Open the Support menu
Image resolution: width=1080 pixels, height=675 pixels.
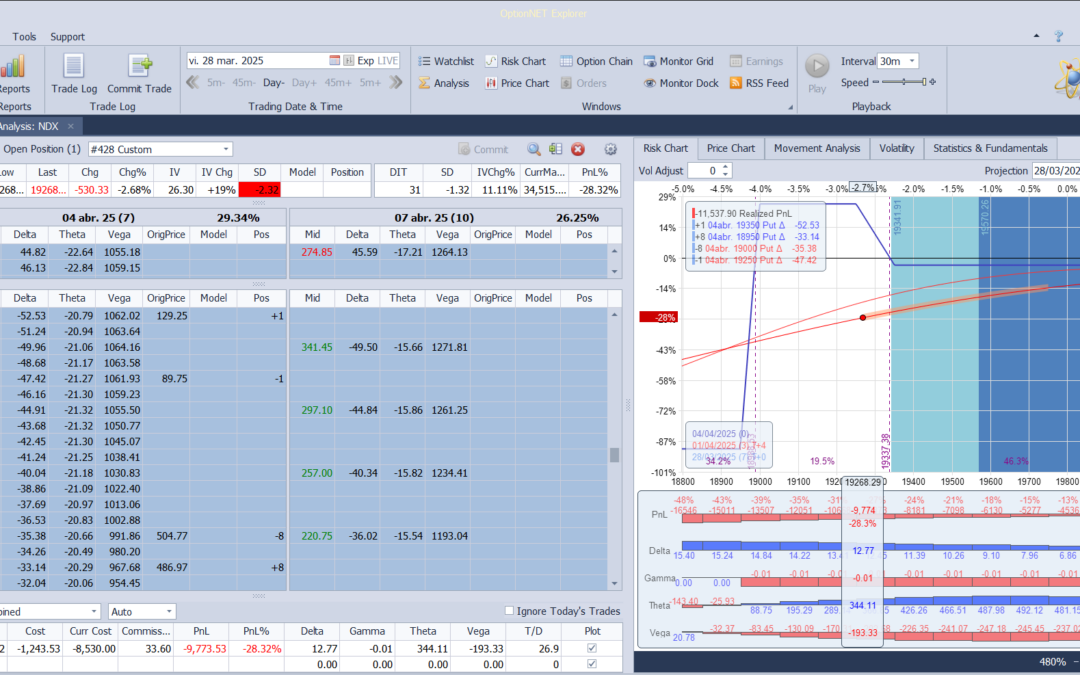pos(68,37)
